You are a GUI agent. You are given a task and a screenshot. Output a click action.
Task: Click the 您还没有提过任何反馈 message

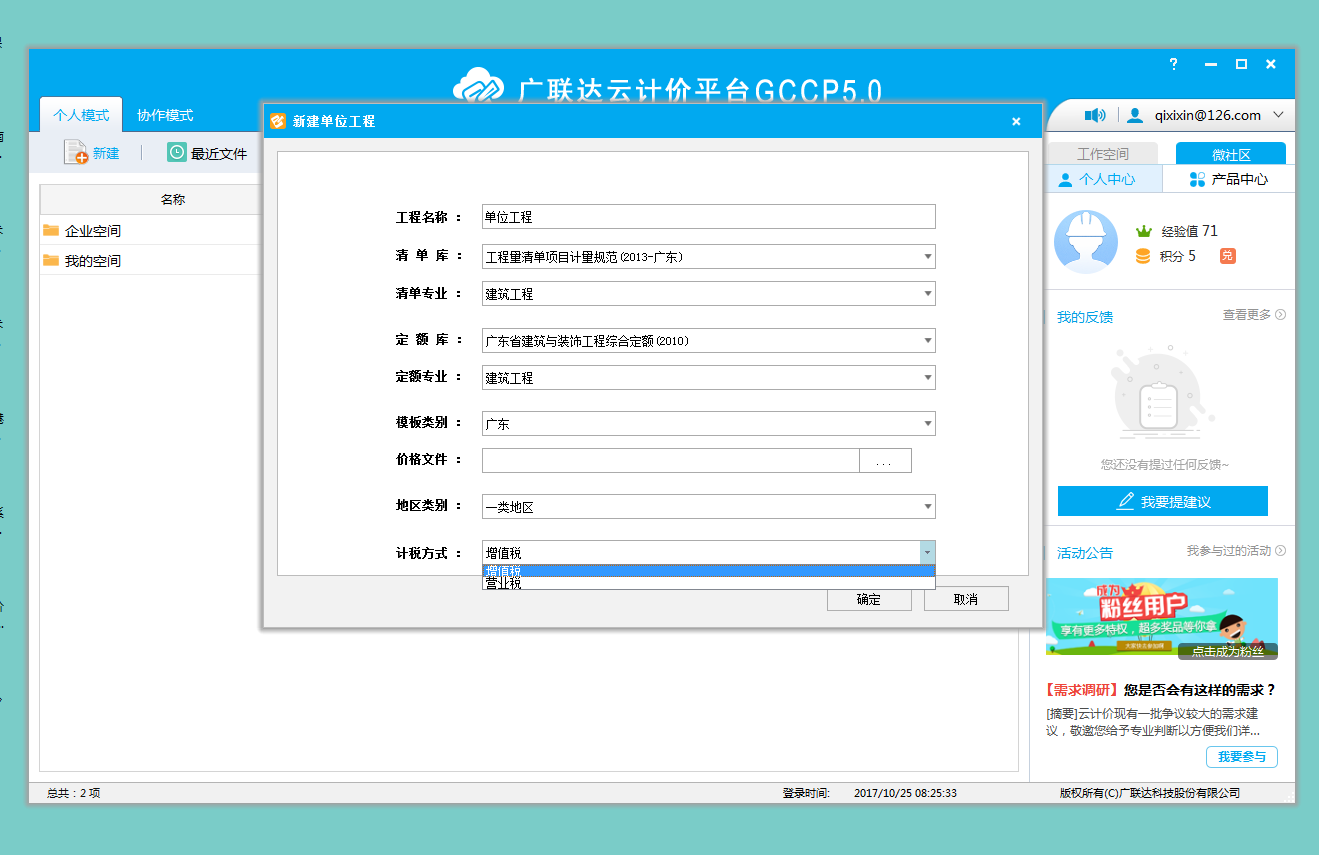(1164, 464)
